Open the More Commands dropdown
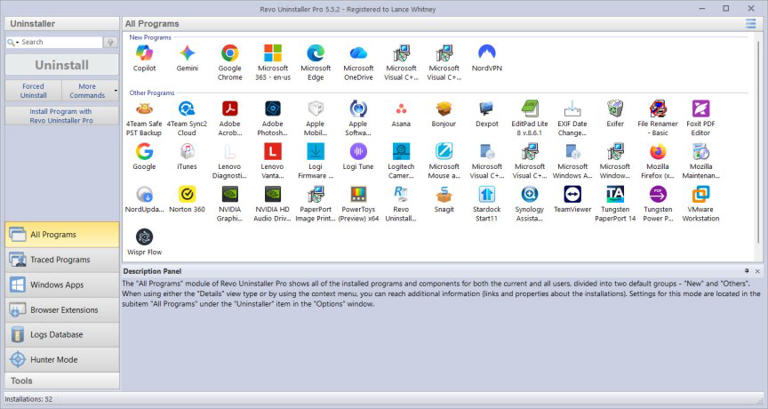Viewport: 768px width, 409px height. tap(90, 91)
